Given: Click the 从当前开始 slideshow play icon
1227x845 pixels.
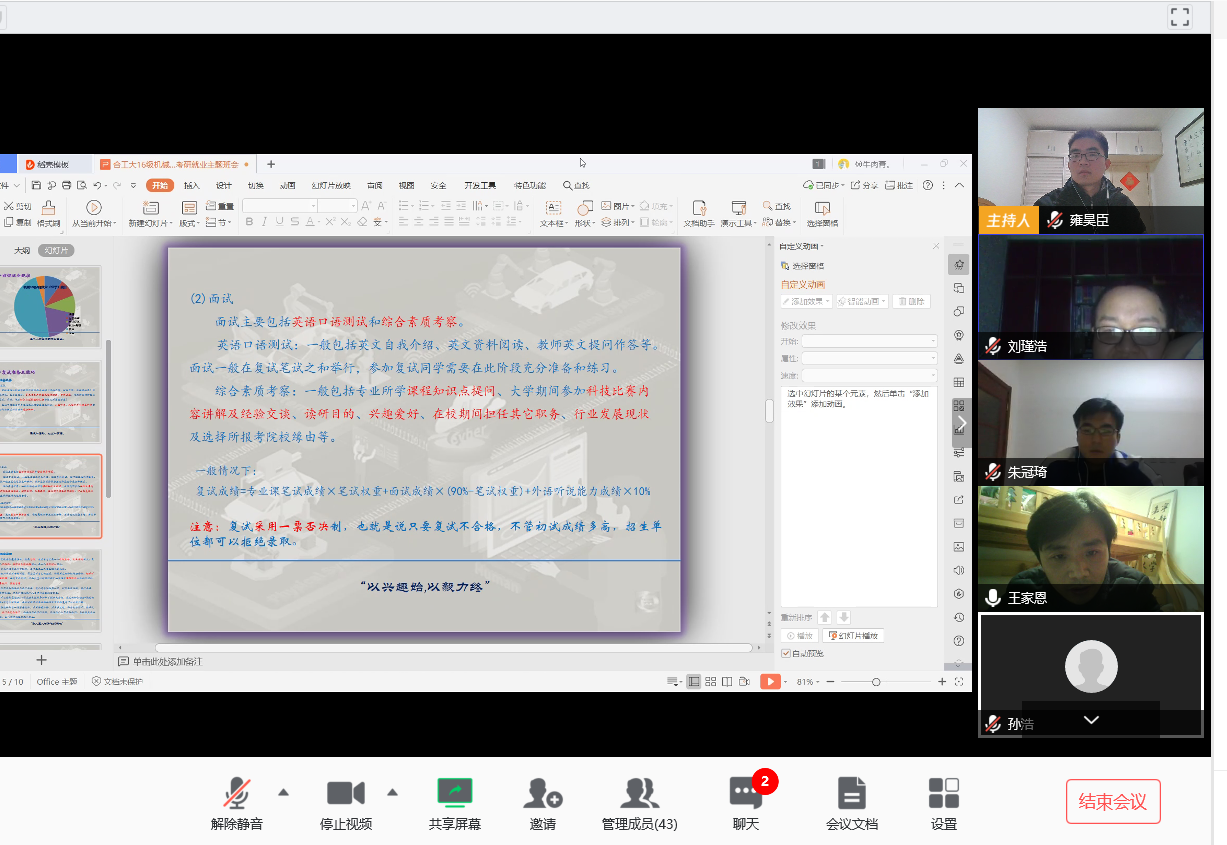Looking at the screenshot, I should (93, 208).
